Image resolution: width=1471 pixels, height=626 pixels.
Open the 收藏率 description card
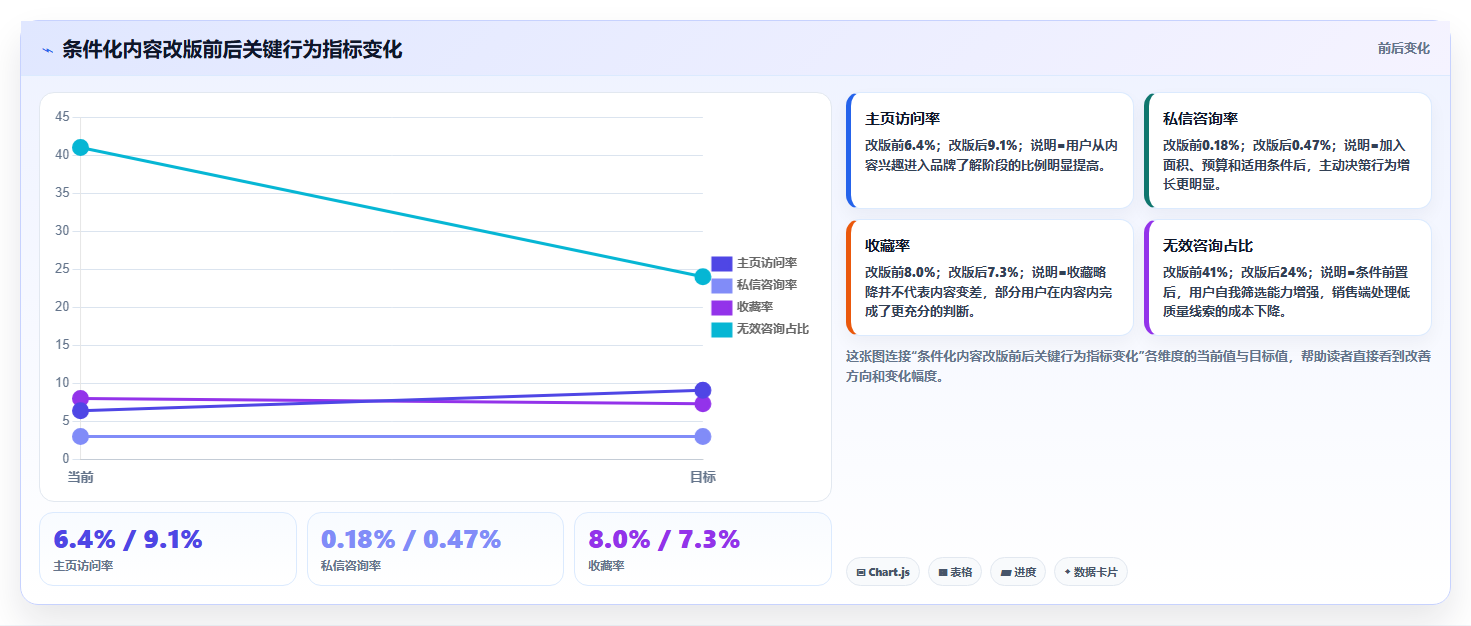(990, 278)
